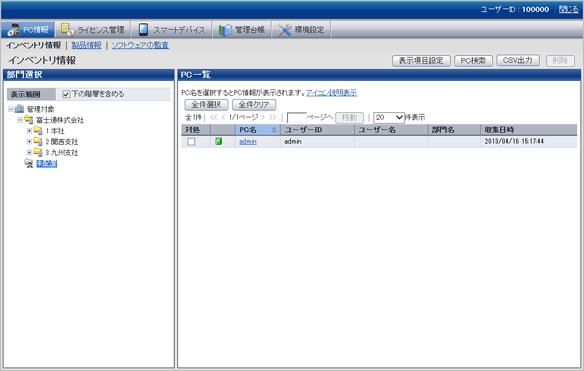Expand the 1 本社 node
584x371 pixels.
click(x=29, y=131)
